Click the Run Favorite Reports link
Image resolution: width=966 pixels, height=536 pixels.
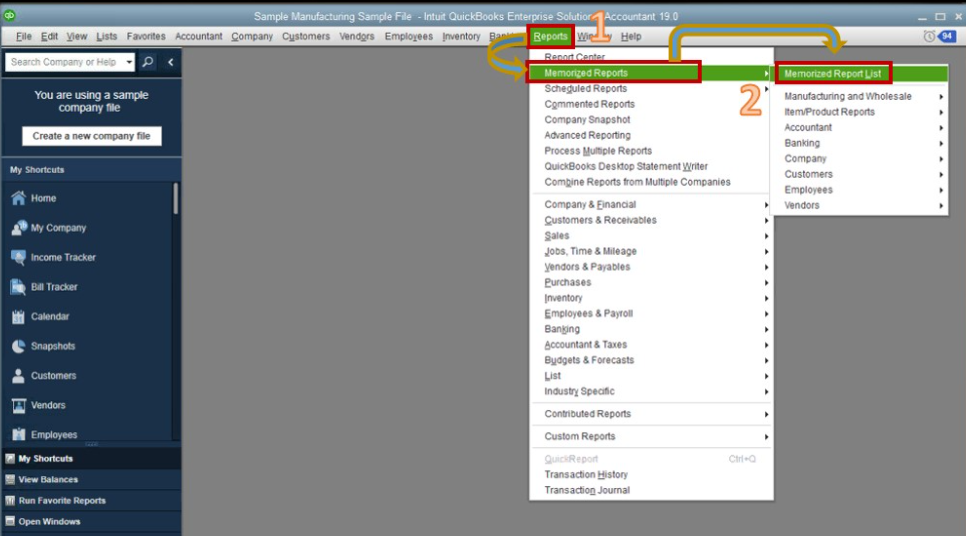click(x=62, y=500)
